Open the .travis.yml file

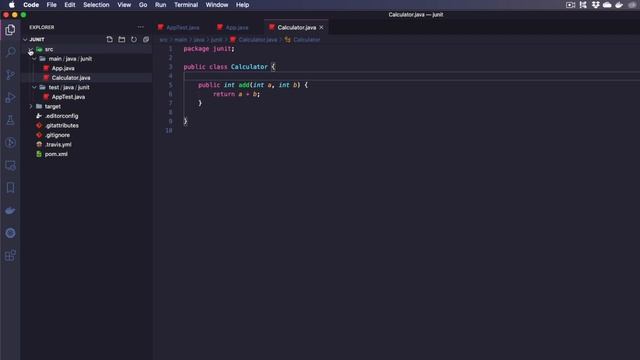click(x=58, y=144)
